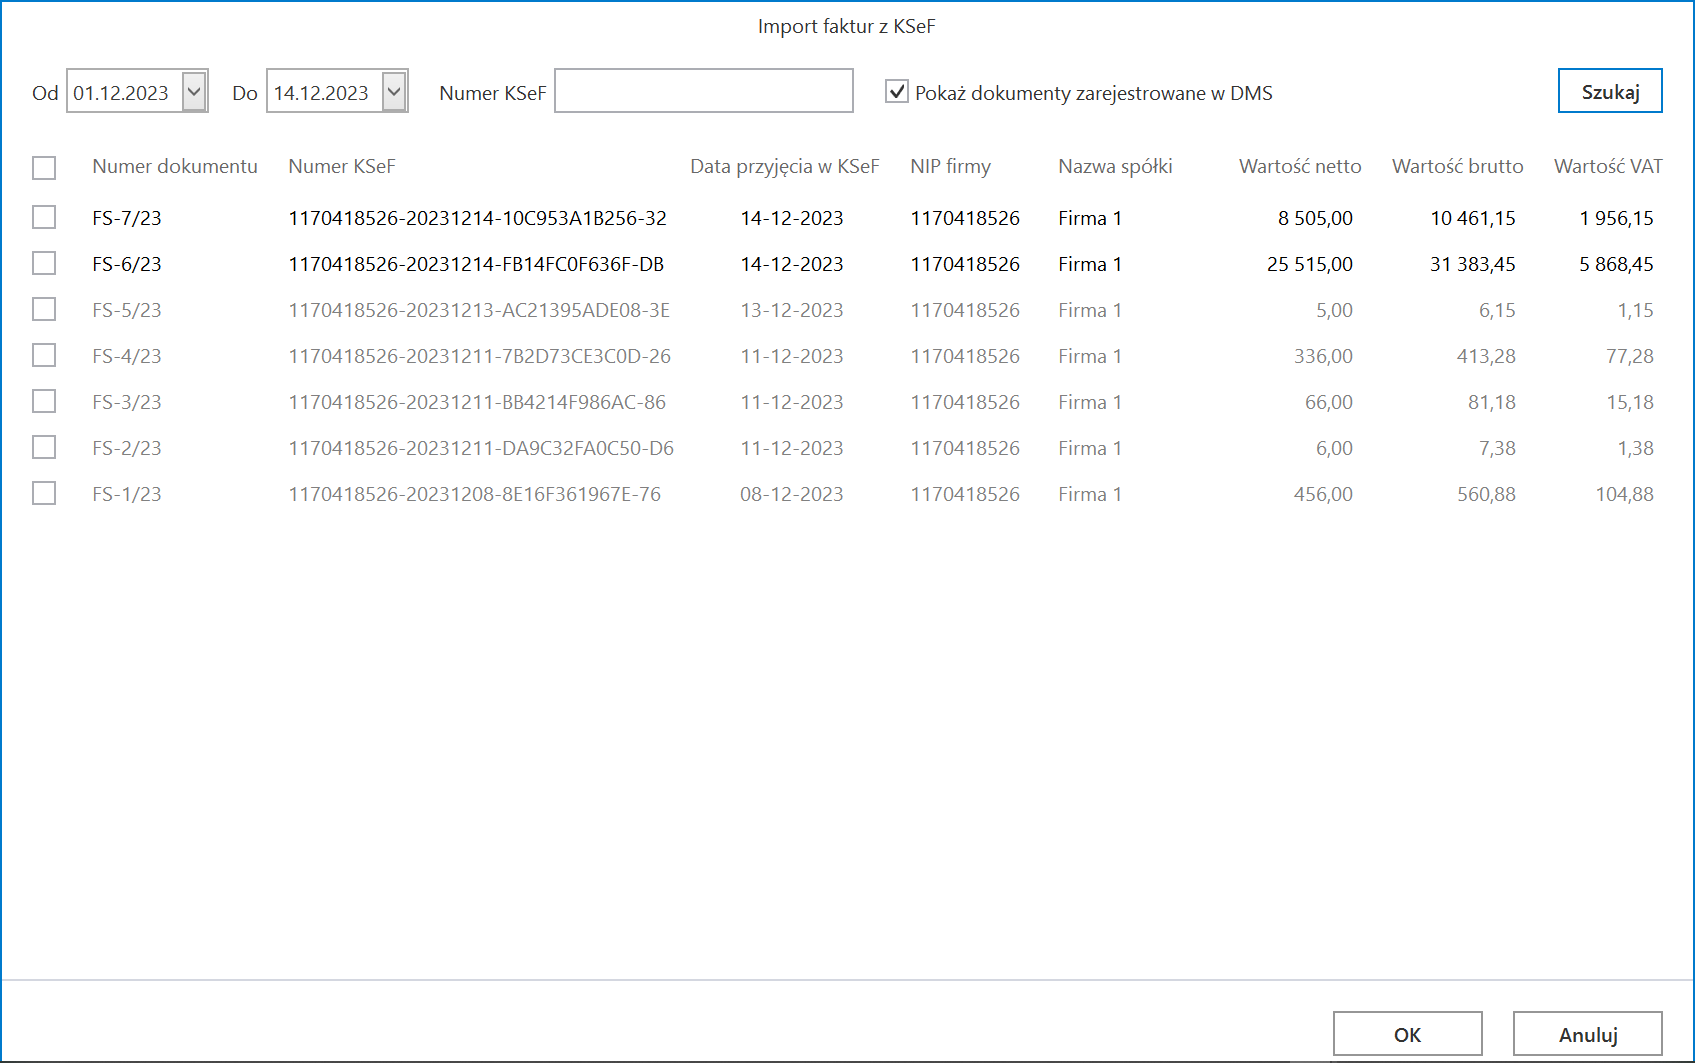Click gross value 31 383,45
Image resolution: width=1695 pixels, height=1063 pixels.
point(1473,264)
